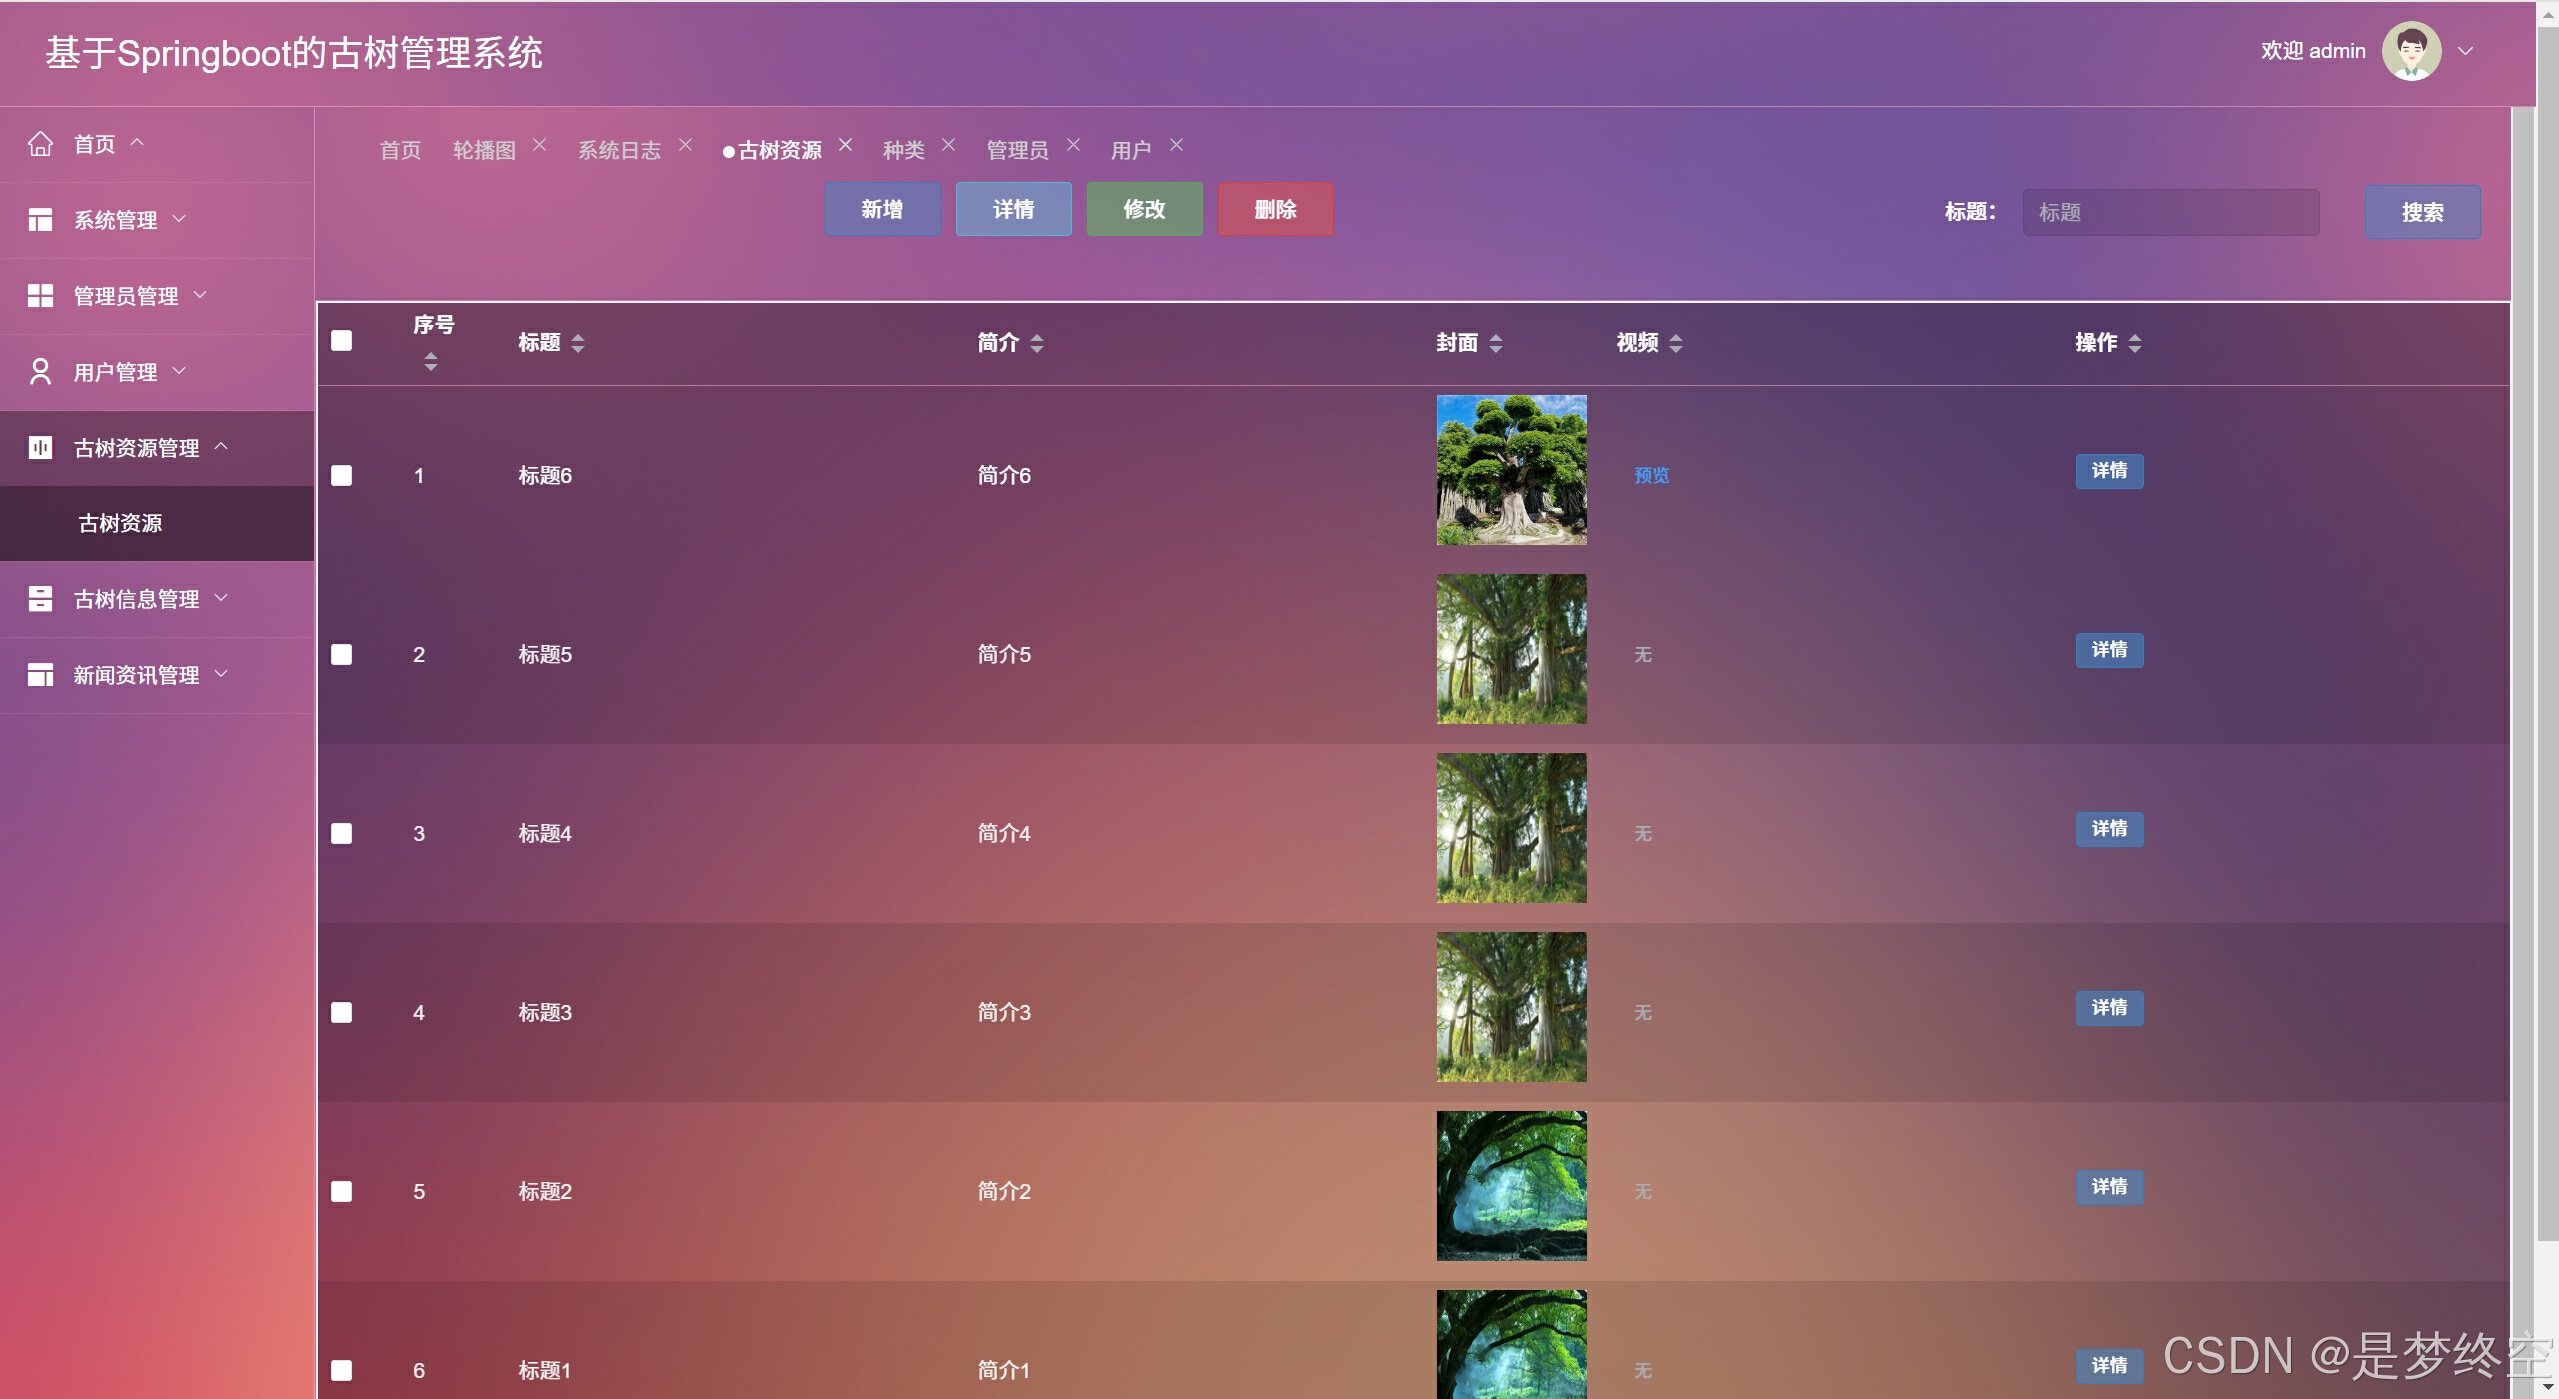
Task: Focus the 标题 search input field
Action: coord(2171,212)
